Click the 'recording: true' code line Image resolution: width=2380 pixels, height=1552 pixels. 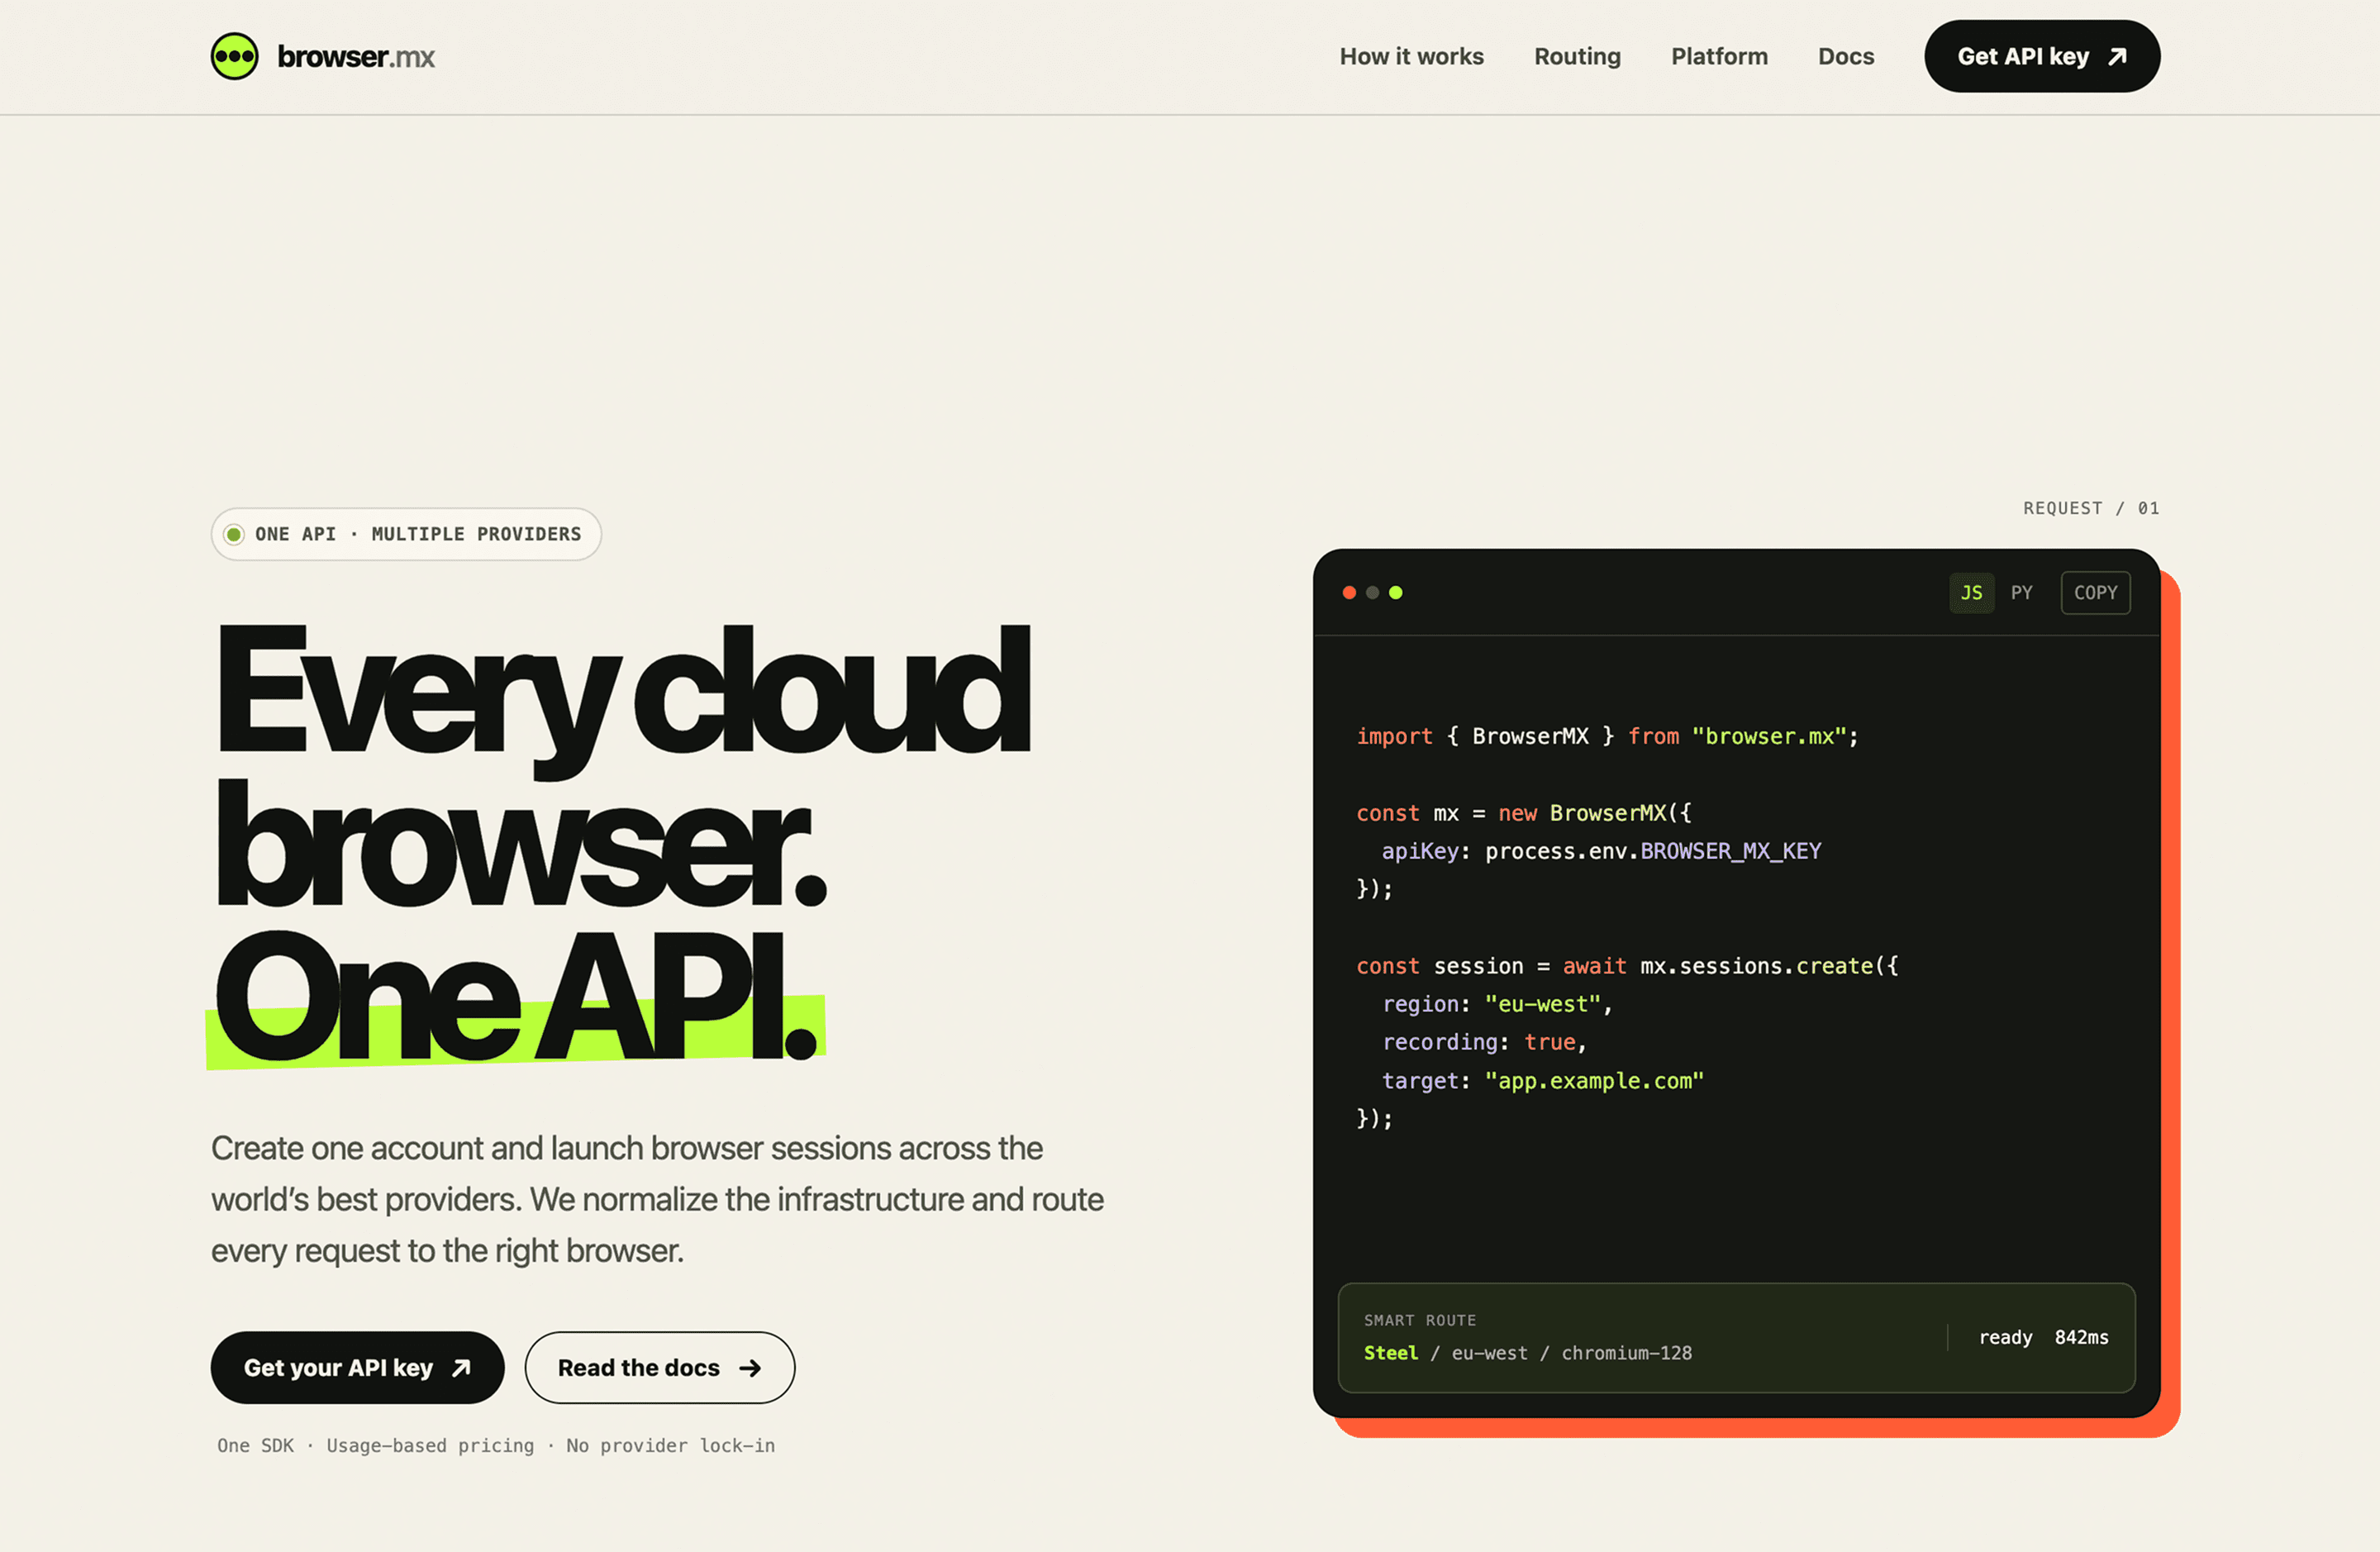point(1484,1042)
